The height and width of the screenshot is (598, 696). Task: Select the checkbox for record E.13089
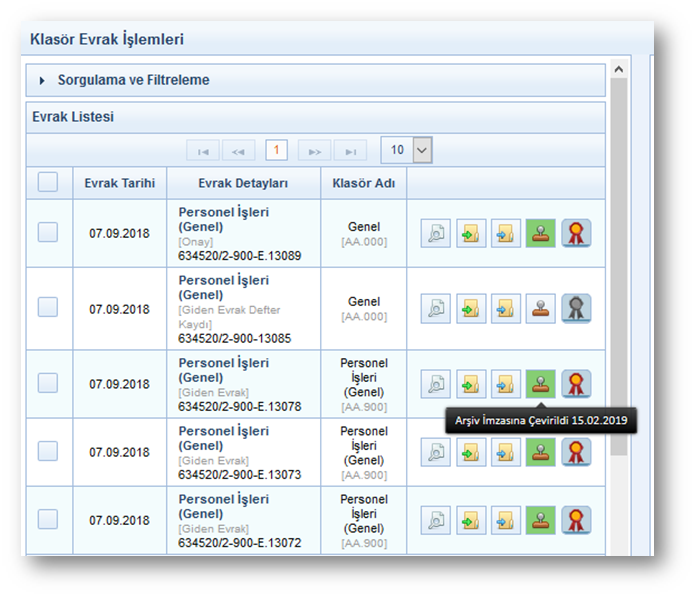[x=48, y=232]
